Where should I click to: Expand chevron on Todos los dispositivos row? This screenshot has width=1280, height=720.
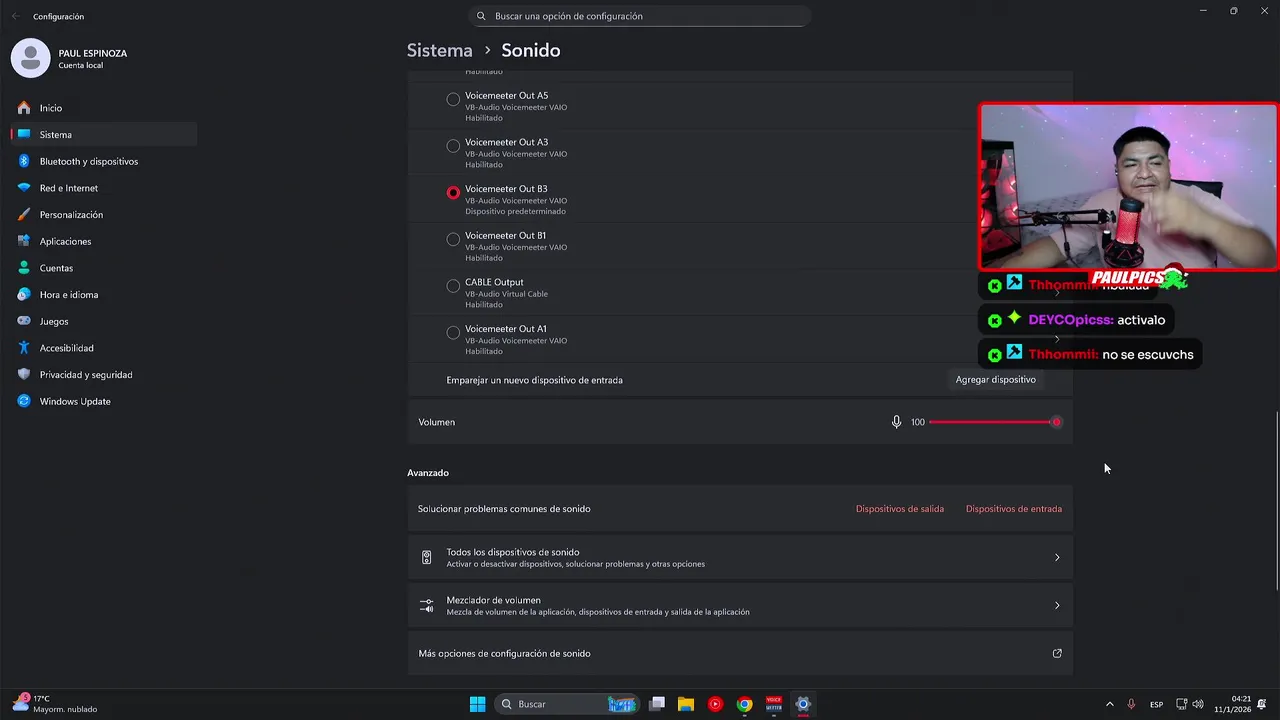tap(1057, 557)
